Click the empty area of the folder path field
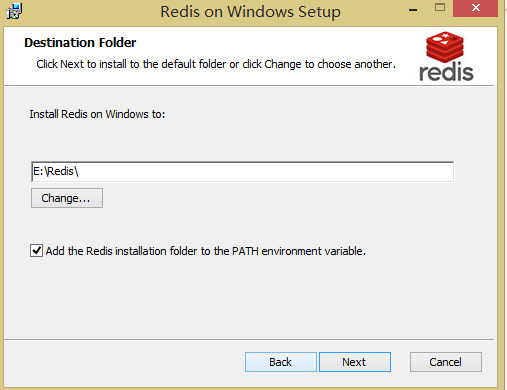The height and width of the screenshot is (390, 507). tap(267, 172)
